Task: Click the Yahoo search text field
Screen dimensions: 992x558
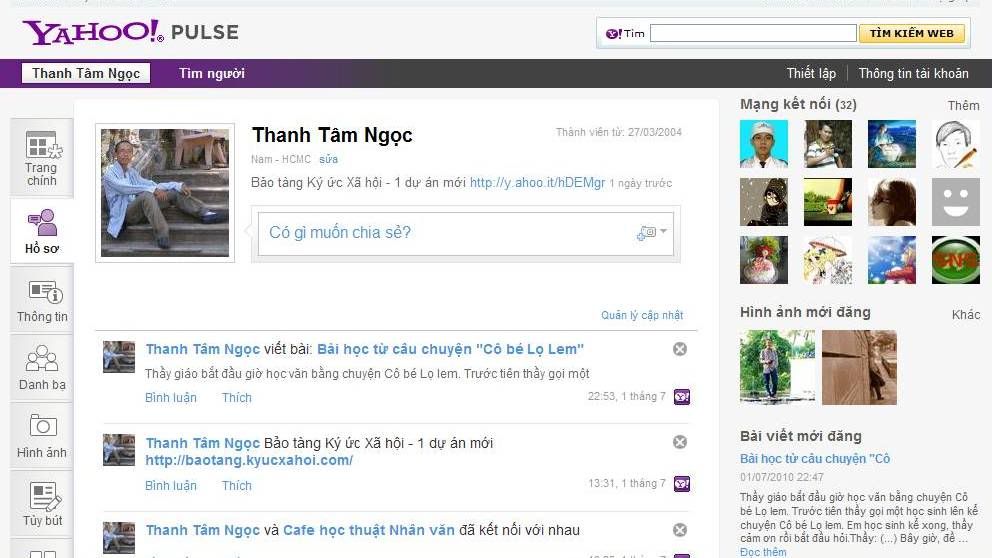Action: pos(752,34)
